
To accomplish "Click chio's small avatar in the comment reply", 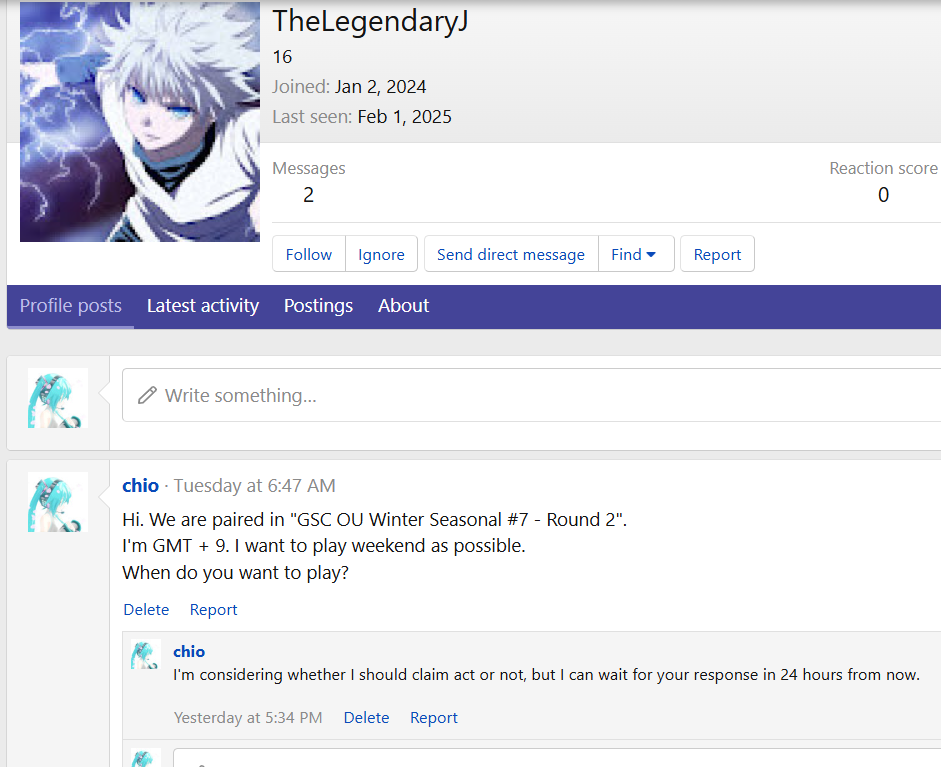I will [x=146, y=655].
